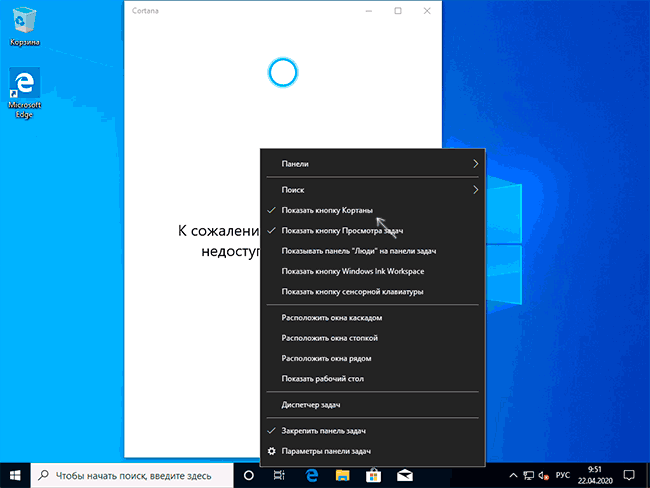The width and height of the screenshot is (650, 488).
Task: Click the search magnifier icon
Action: pos(43,475)
